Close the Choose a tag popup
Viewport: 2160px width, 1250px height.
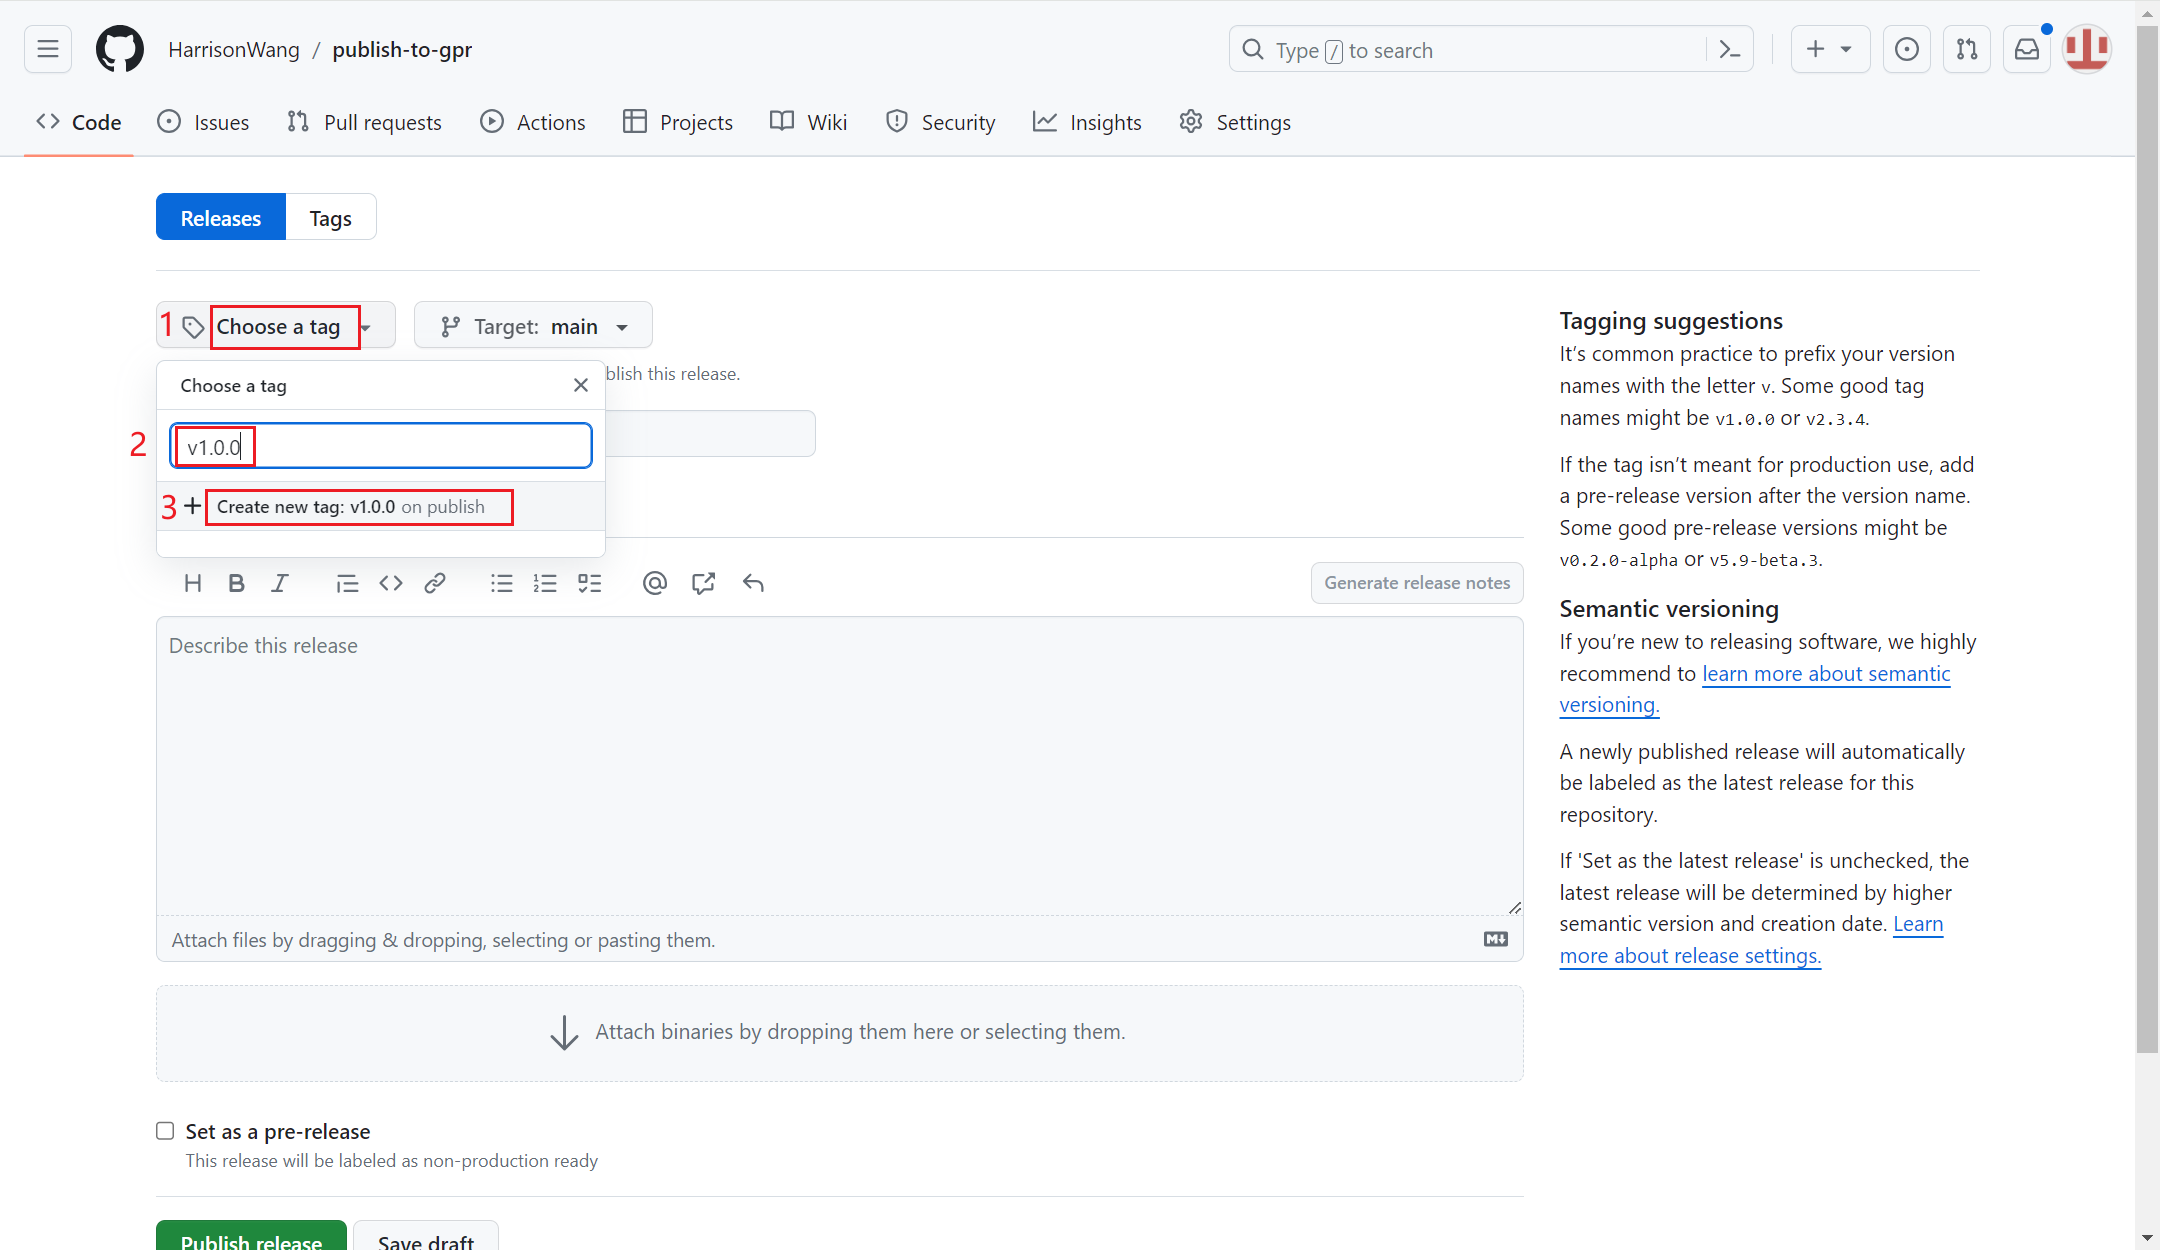[x=581, y=385]
